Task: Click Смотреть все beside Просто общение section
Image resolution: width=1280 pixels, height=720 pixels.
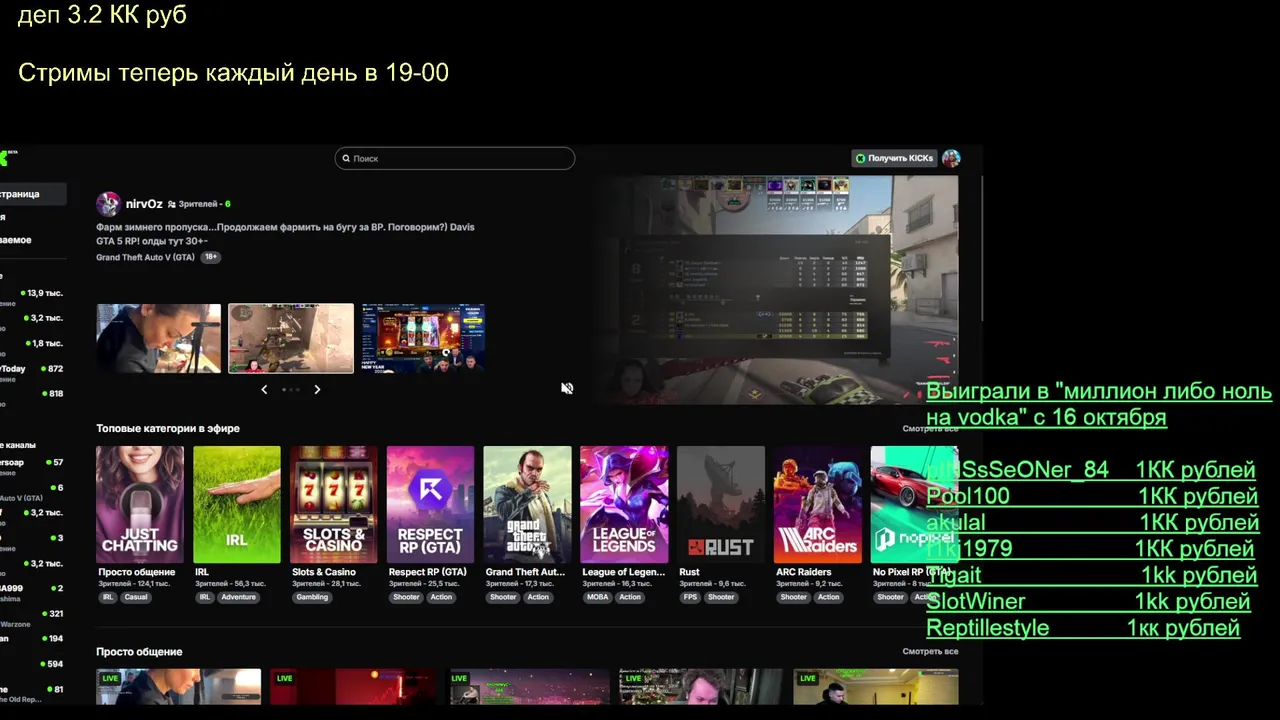Action: coord(930,652)
